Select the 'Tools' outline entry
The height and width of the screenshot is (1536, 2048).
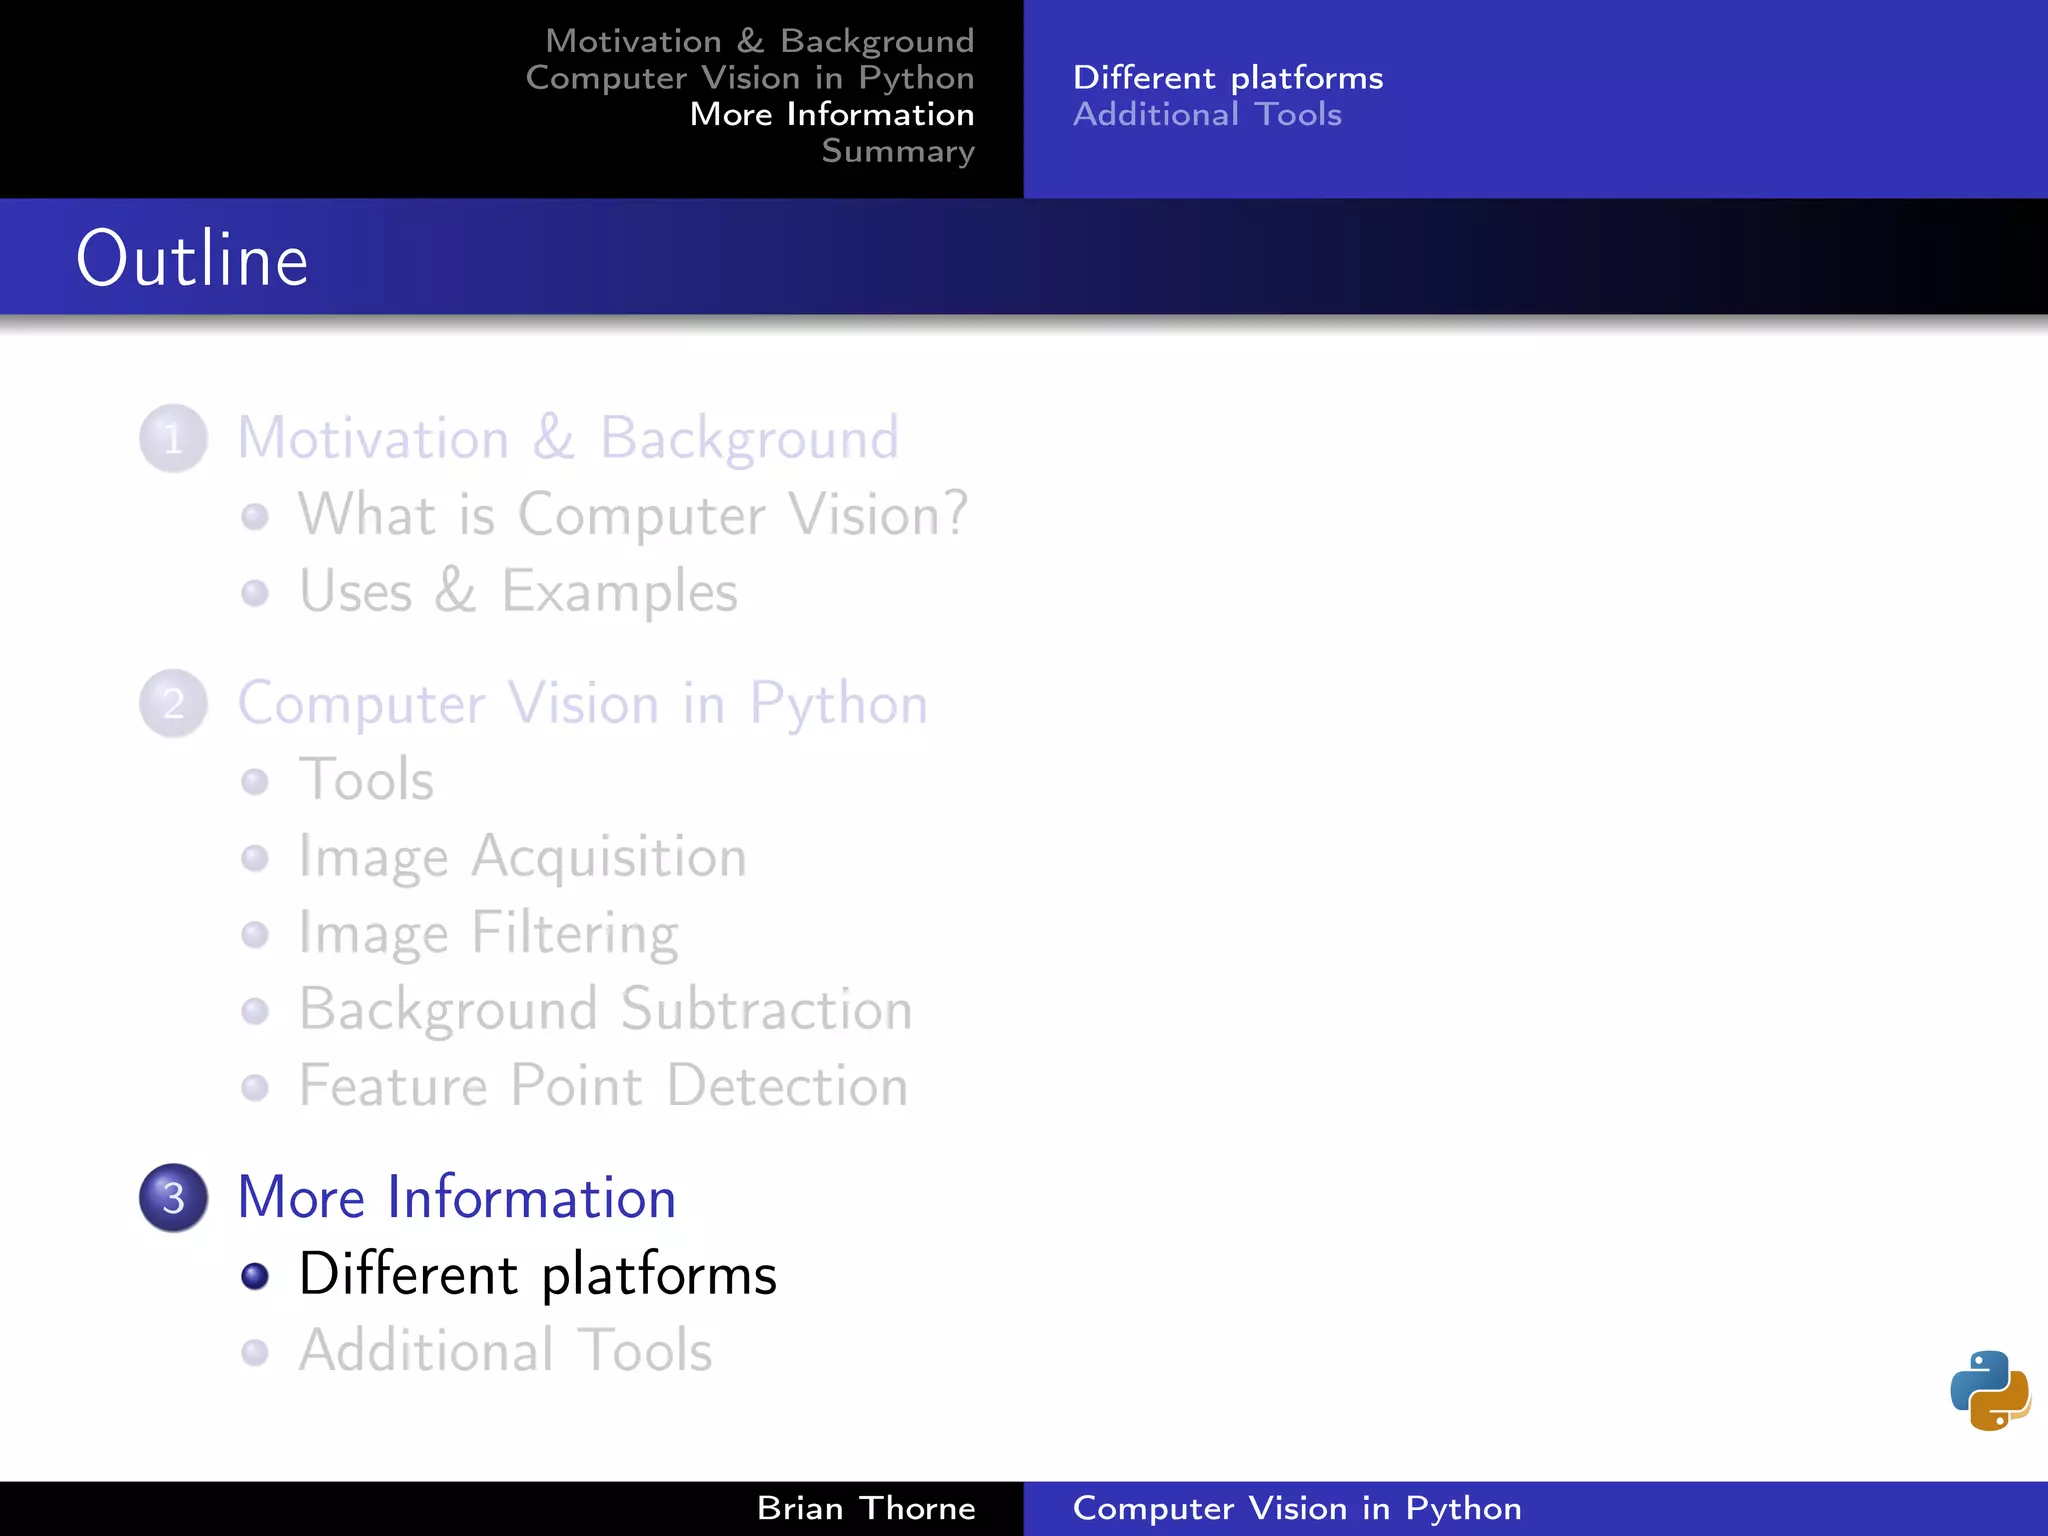366,779
